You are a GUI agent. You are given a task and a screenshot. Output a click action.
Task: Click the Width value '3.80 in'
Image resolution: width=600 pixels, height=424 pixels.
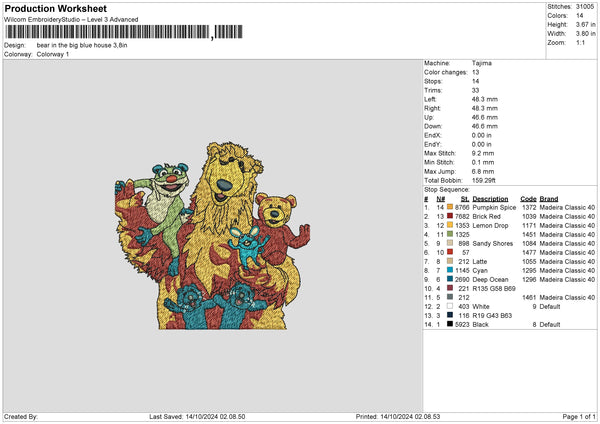tap(586, 34)
